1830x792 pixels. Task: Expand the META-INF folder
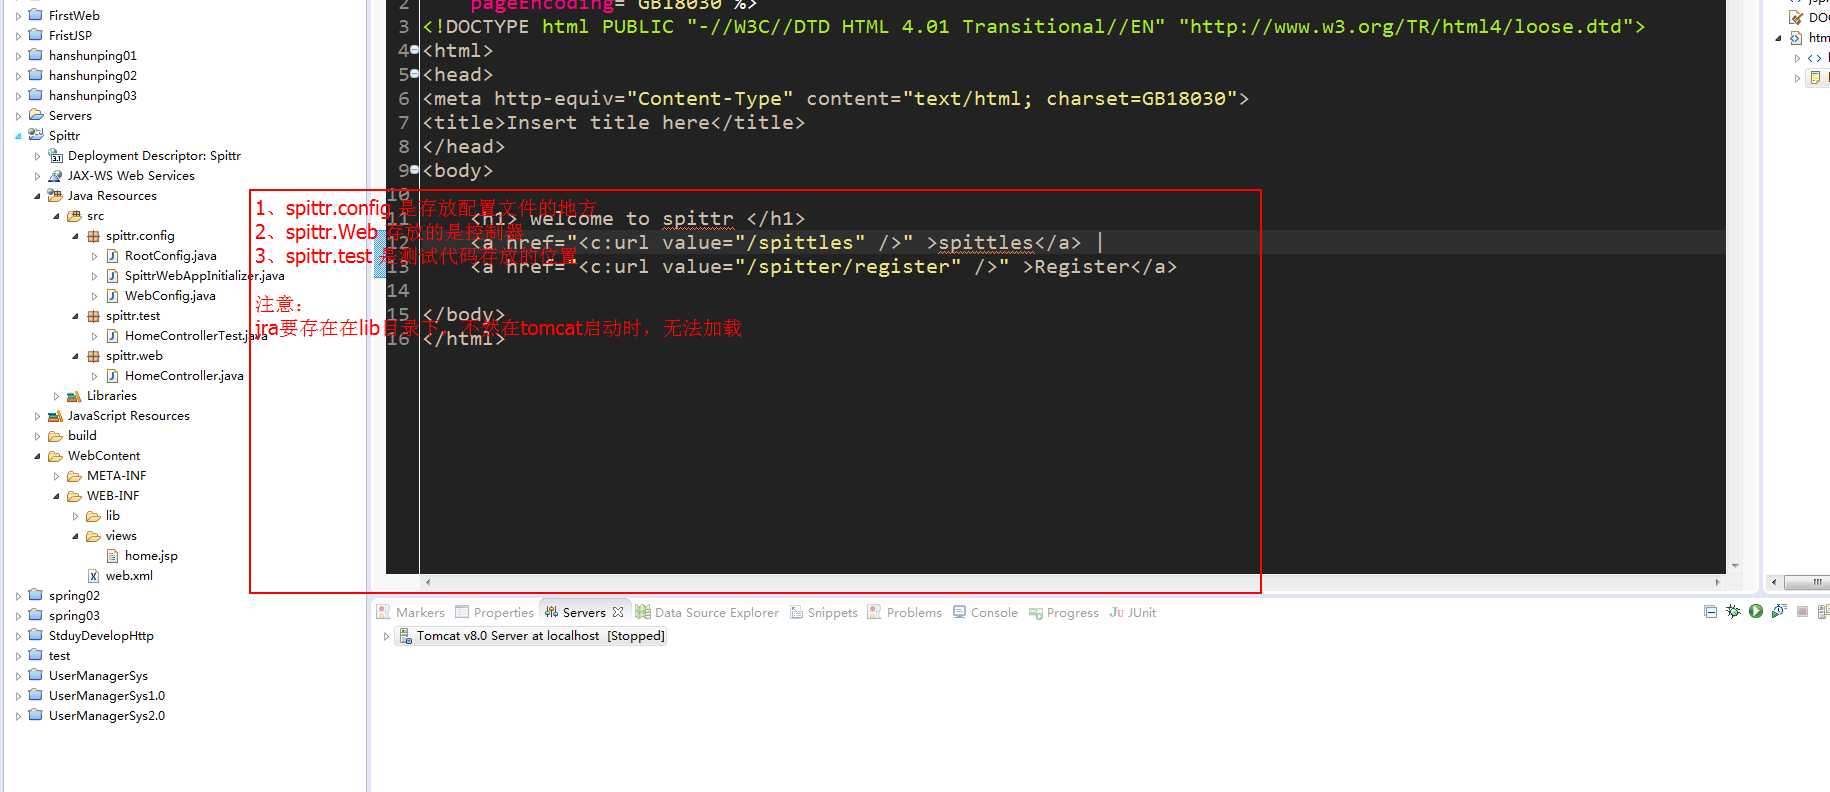56,476
